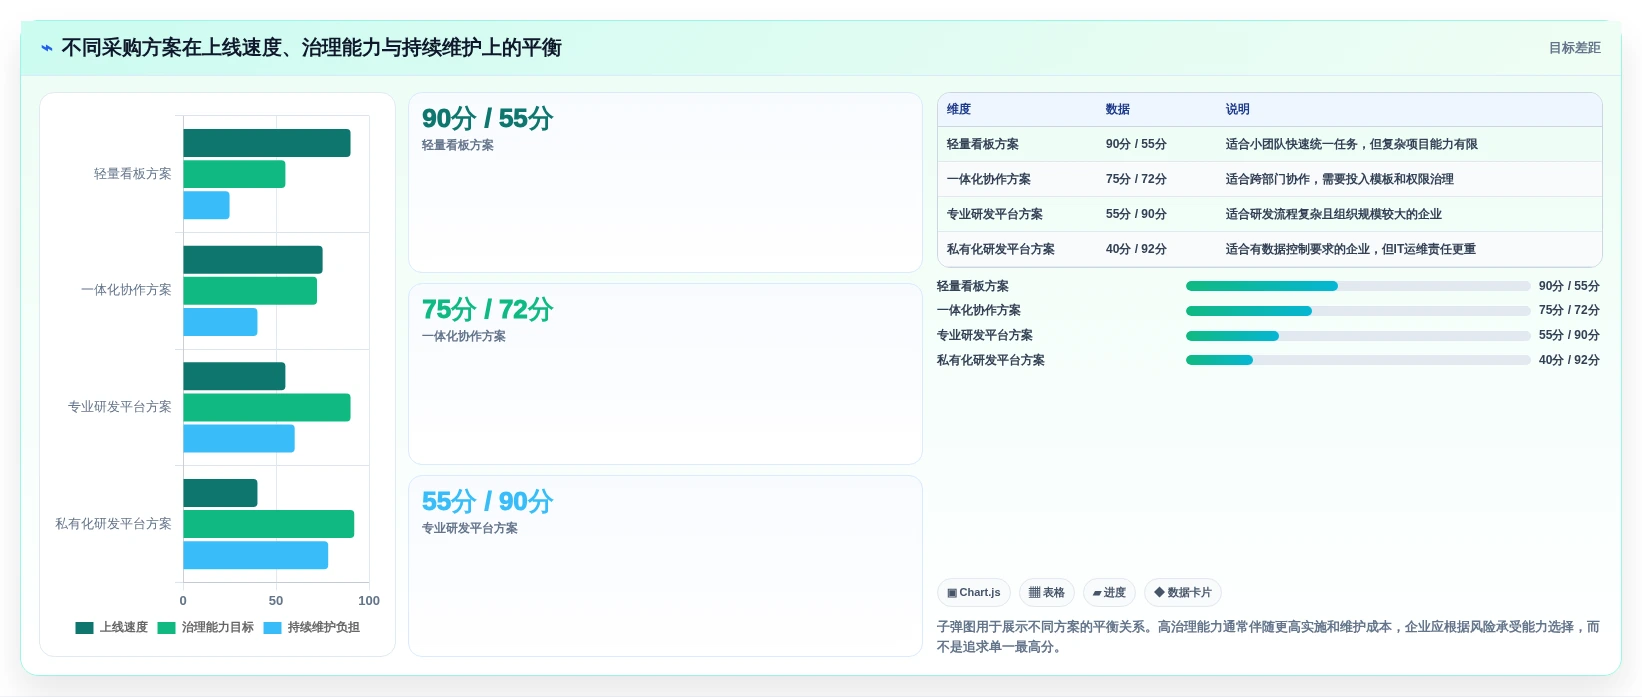The image size is (1642, 697).
Task: Open the 55分 / 90分 专业研发平台方案 card
Action: [x=665, y=566]
